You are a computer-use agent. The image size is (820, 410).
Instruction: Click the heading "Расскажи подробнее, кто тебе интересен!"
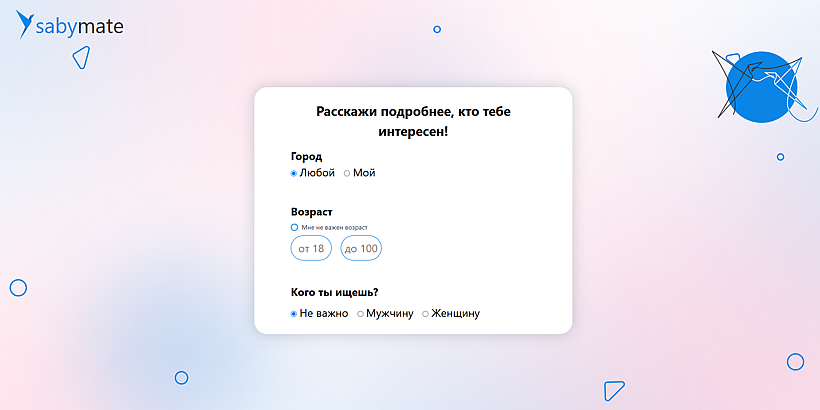click(413, 121)
